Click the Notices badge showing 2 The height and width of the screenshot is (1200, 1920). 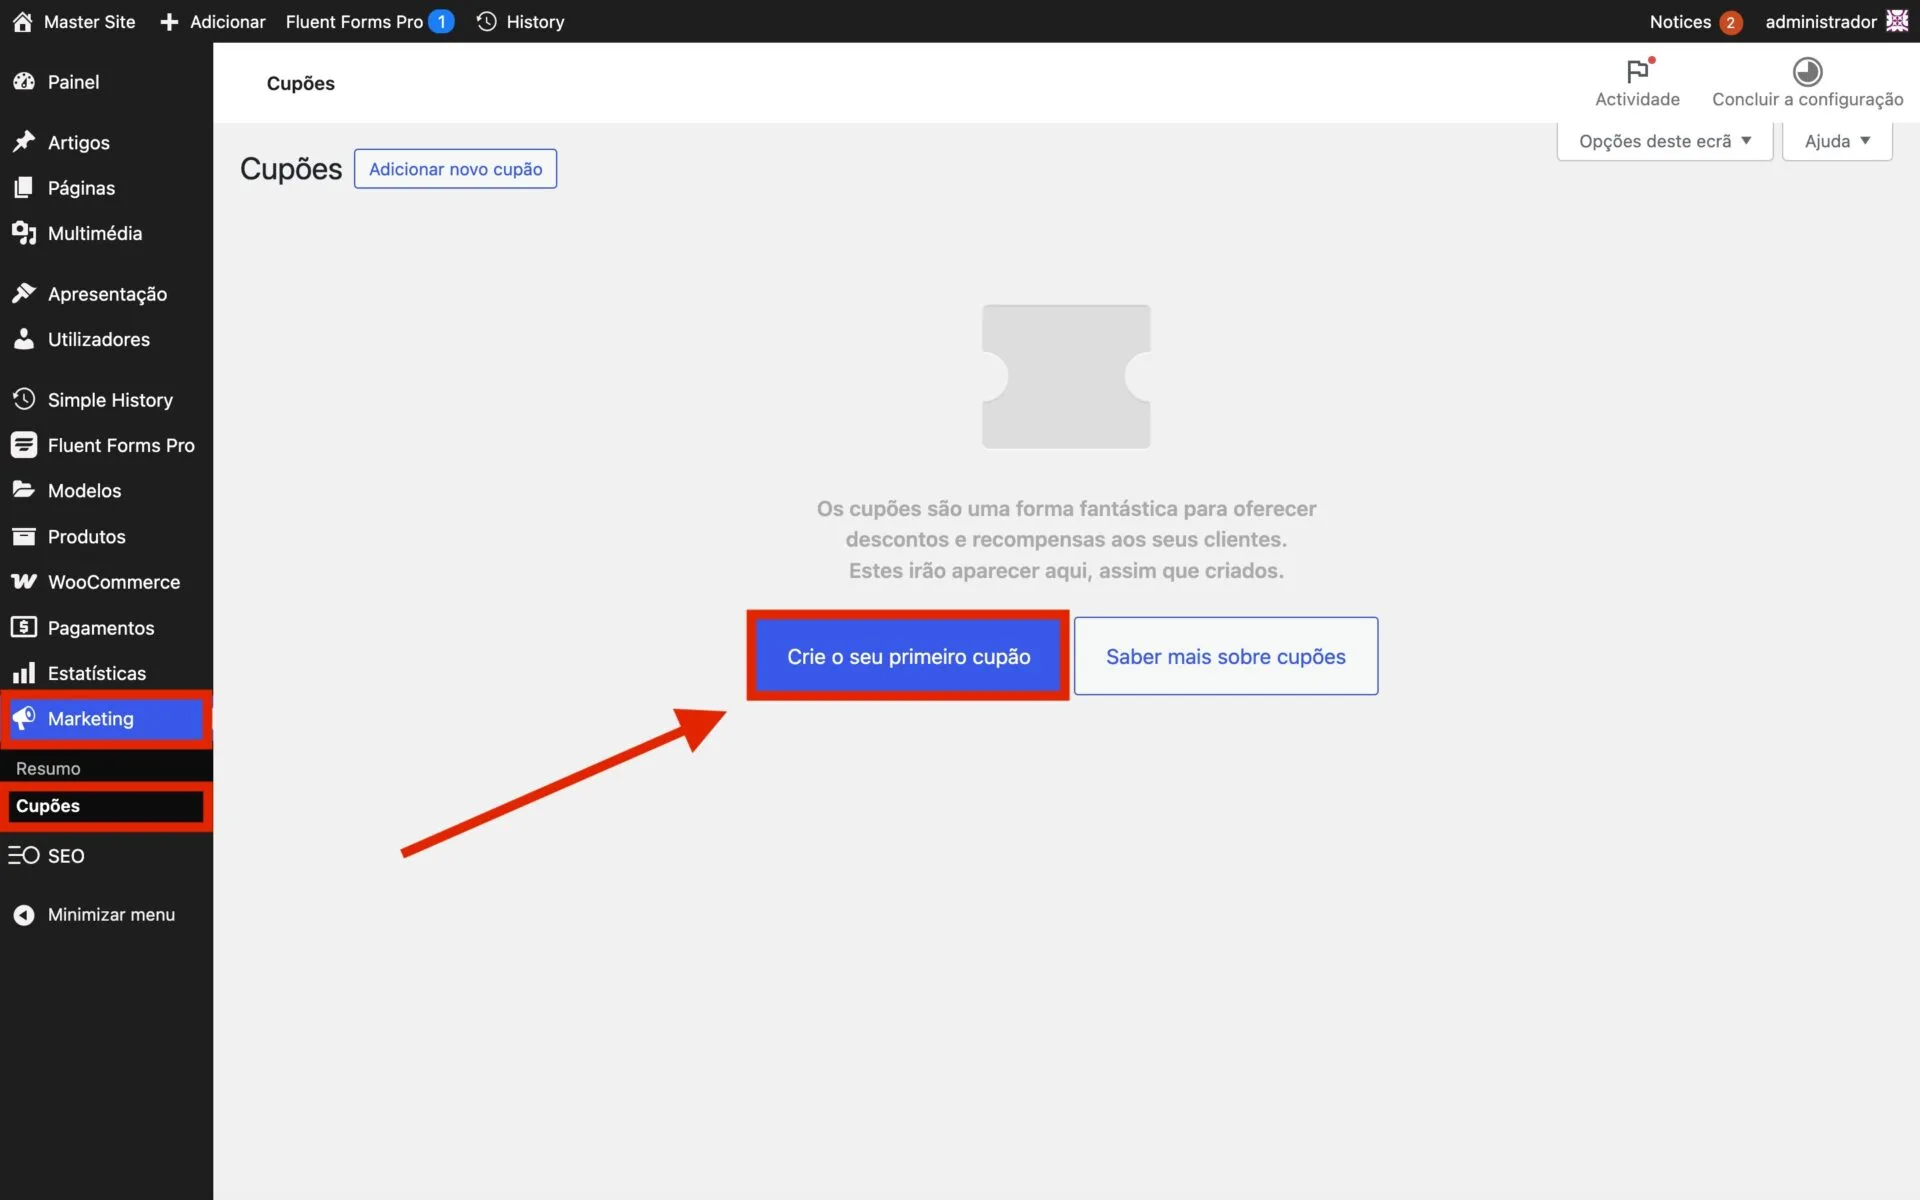pos(1729,21)
